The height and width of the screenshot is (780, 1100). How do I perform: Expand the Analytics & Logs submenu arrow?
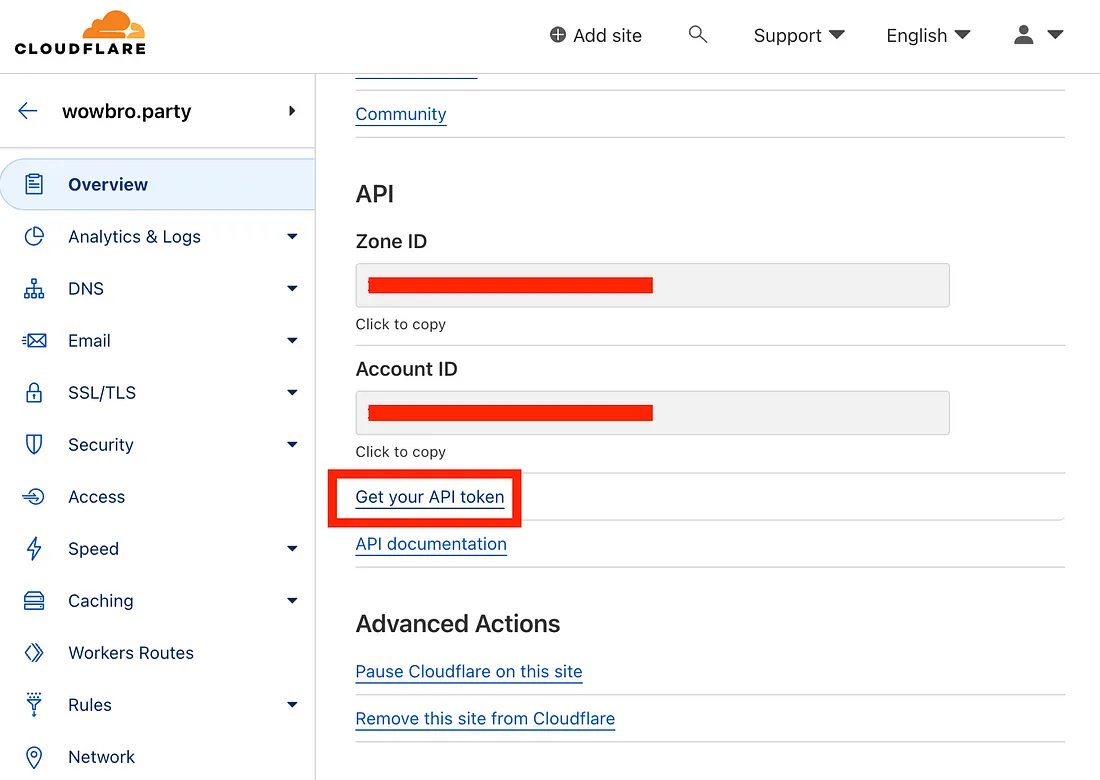point(293,236)
